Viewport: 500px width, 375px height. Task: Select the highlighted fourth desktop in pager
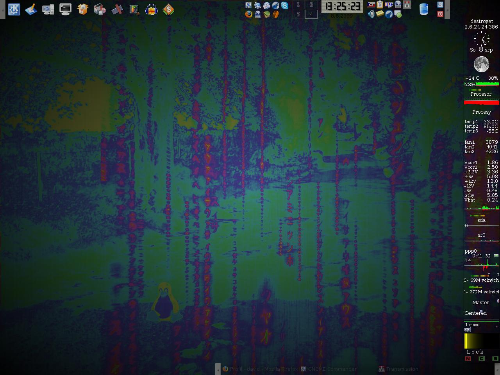click(311, 14)
